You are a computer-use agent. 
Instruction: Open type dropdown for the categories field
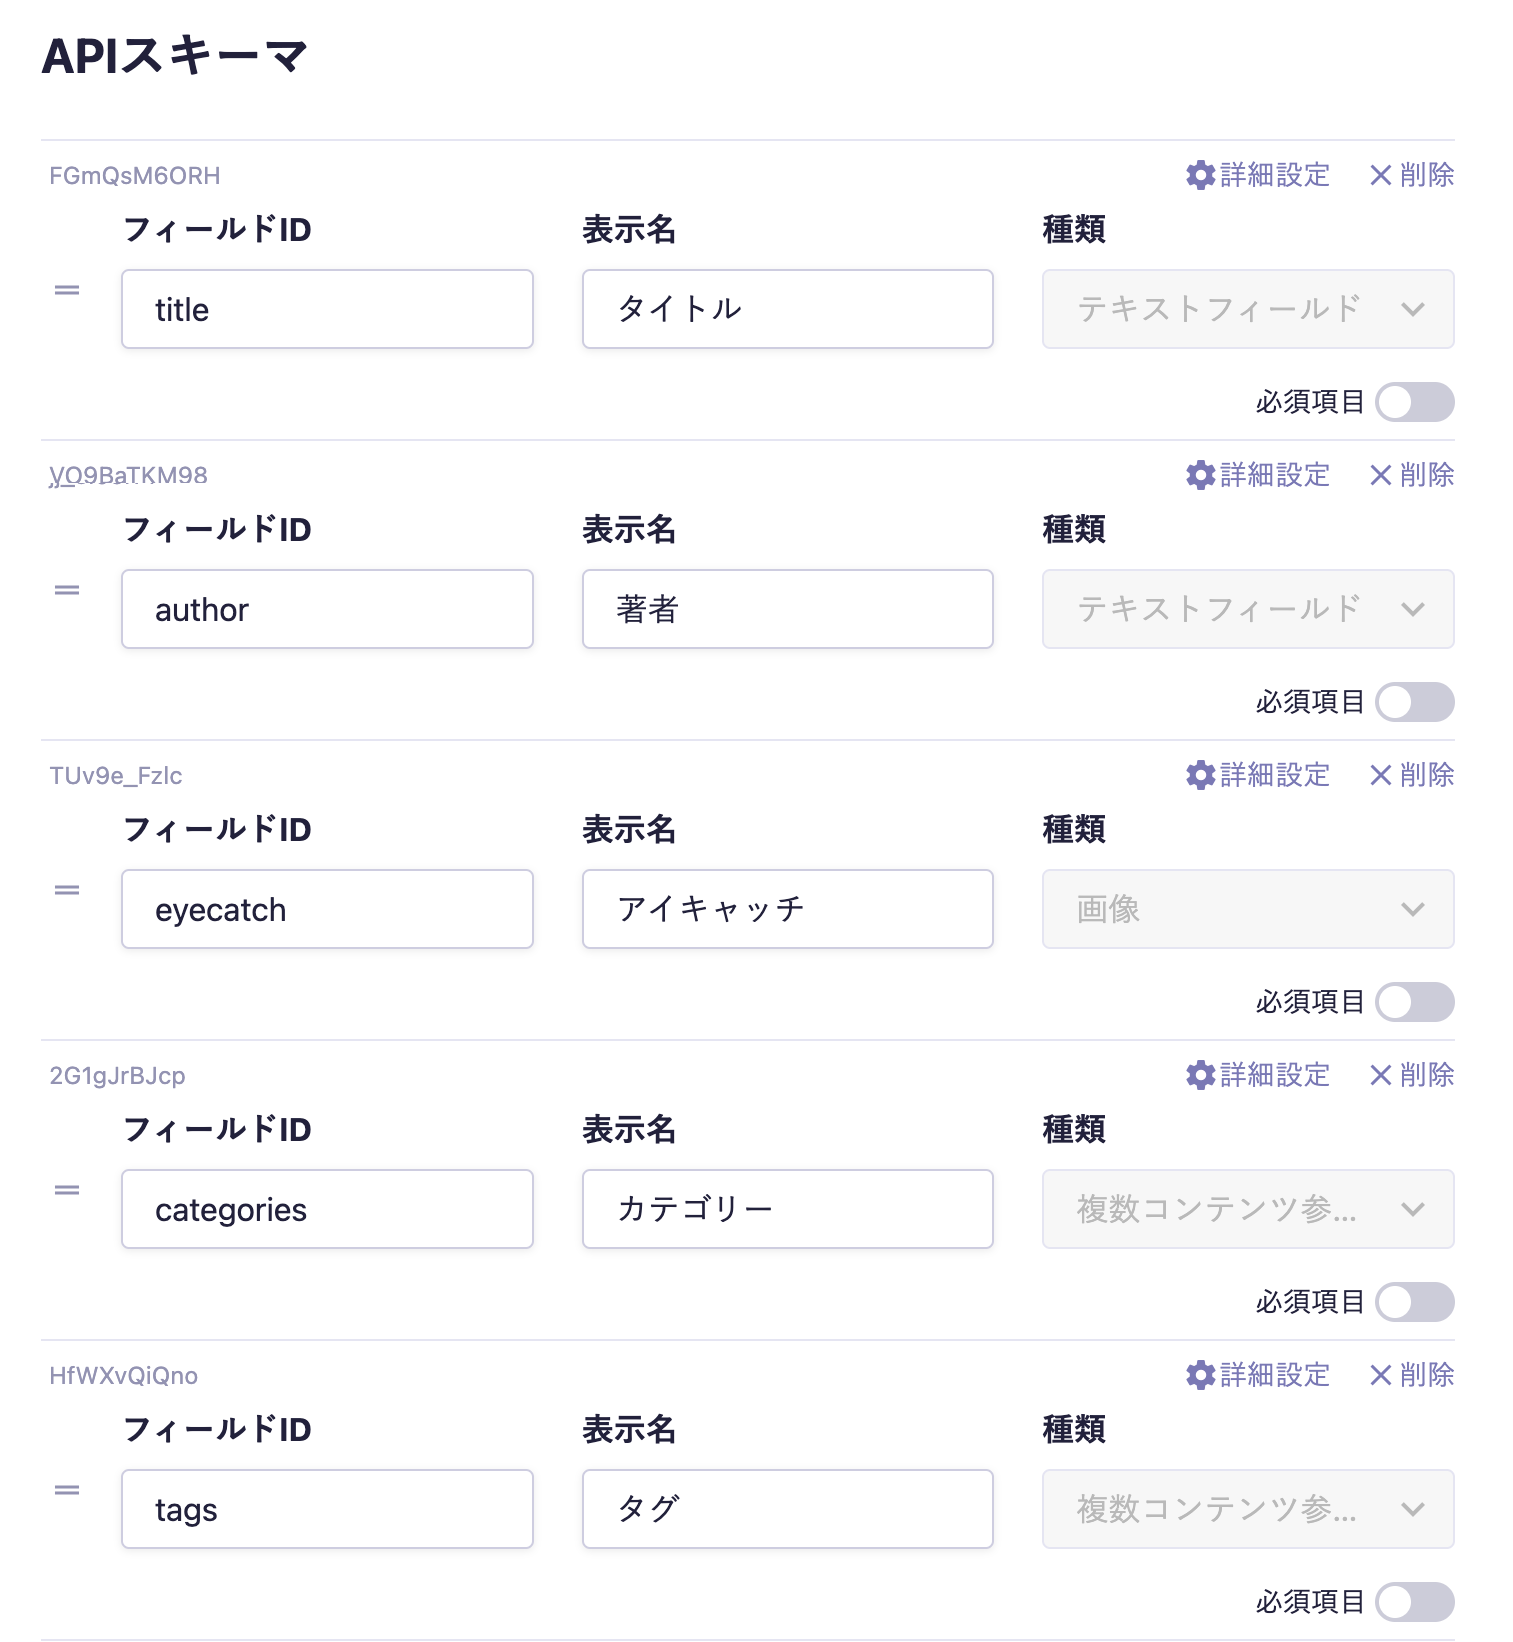pyautogui.click(x=1247, y=1209)
